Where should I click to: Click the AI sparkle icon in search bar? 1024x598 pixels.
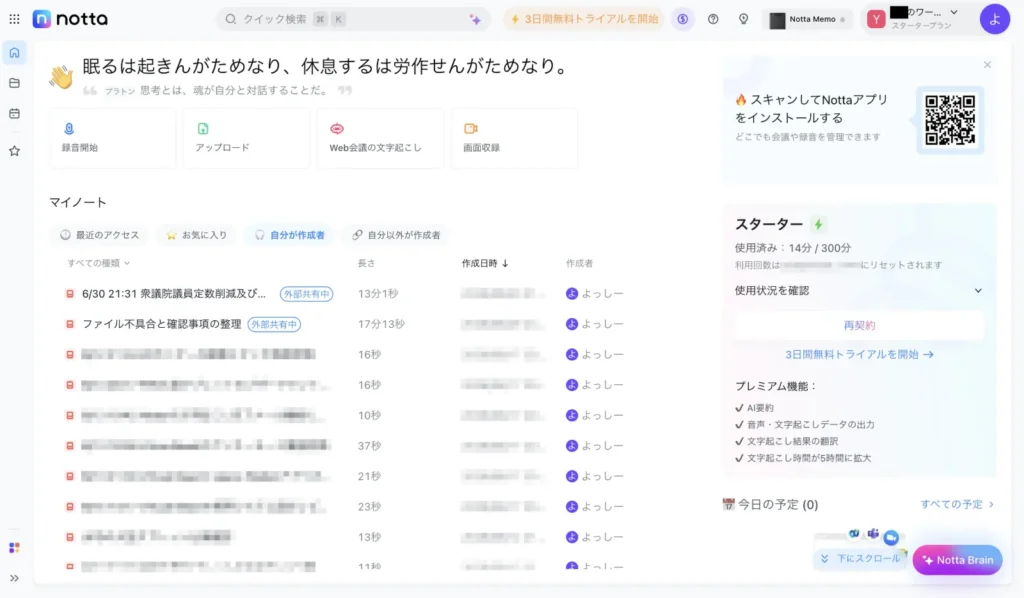475,20
